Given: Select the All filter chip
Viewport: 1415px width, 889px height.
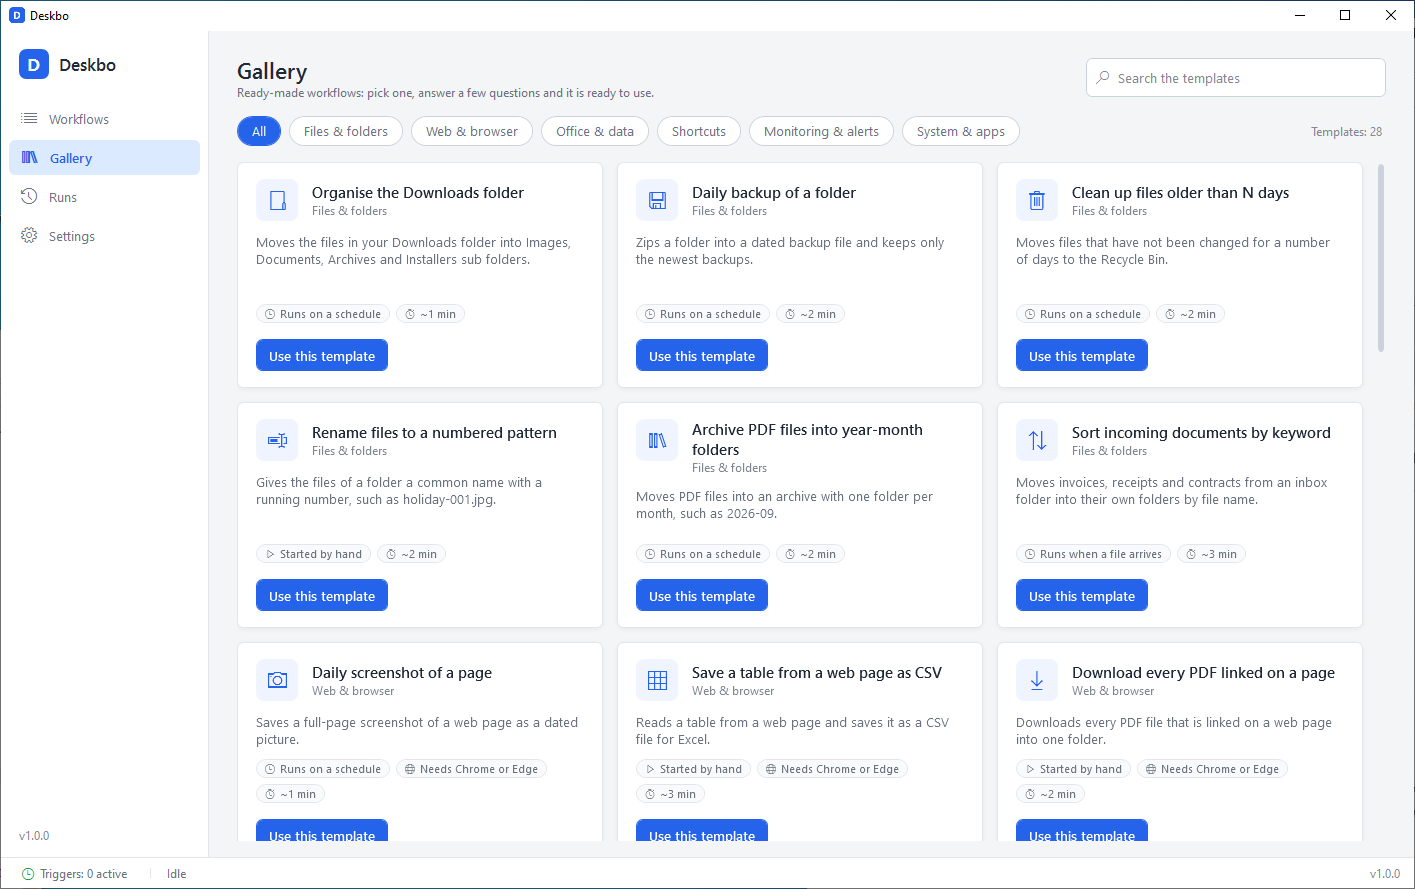Looking at the screenshot, I should (x=259, y=131).
